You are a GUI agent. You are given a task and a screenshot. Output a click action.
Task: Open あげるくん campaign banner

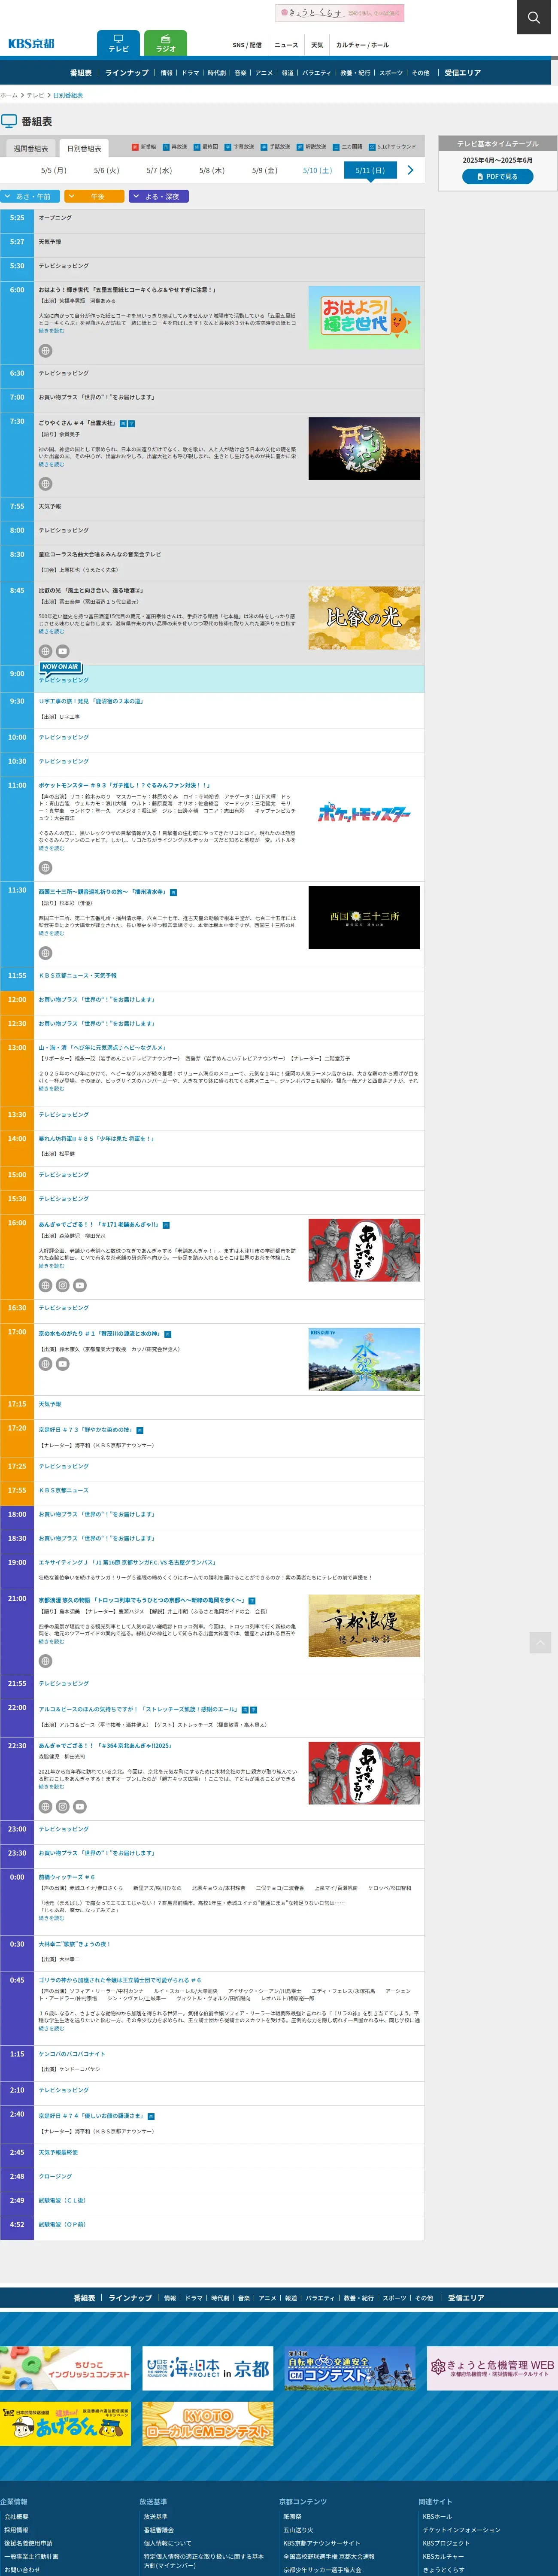(x=65, y=2424)
